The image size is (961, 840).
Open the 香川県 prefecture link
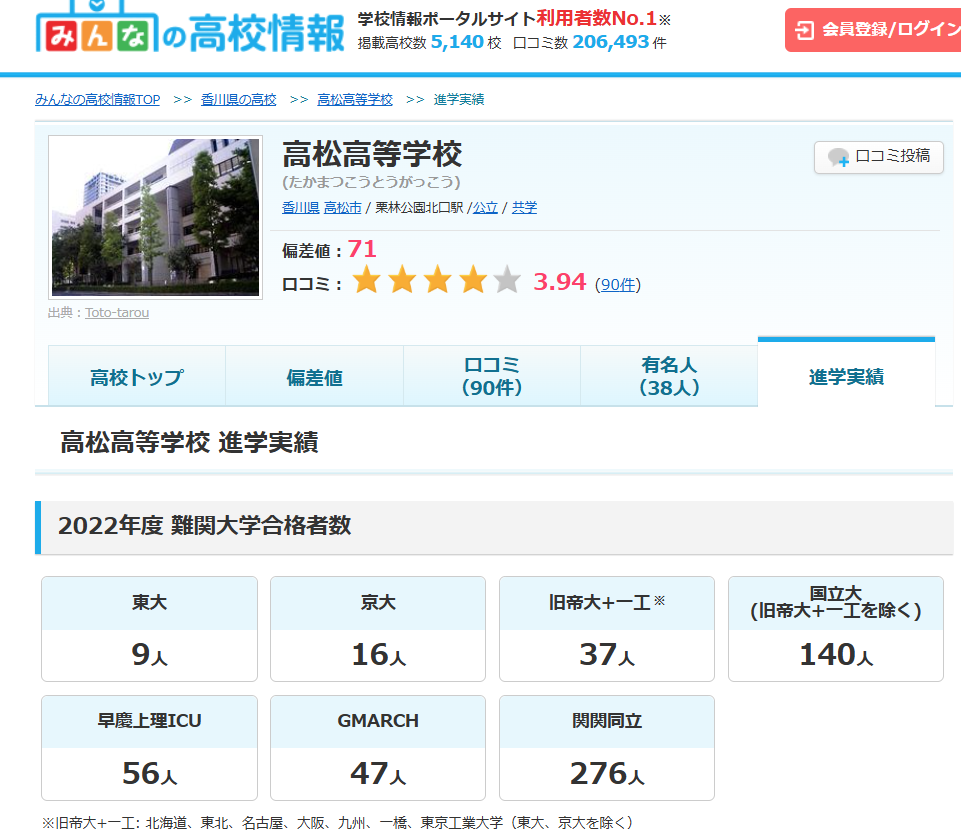point(300,208)
